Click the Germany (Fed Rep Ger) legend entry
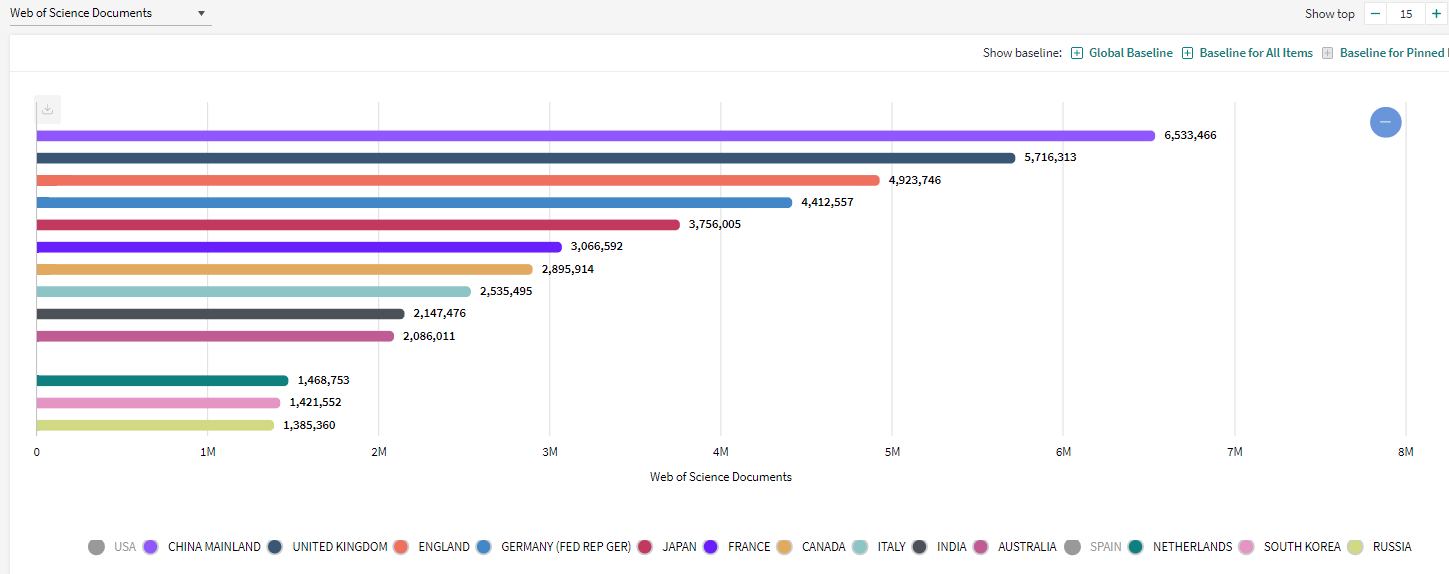The width and height of the screenshot is (1449, 574). click(x=554, y=547)
